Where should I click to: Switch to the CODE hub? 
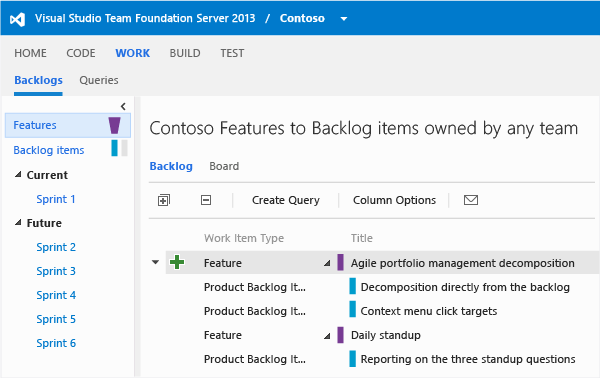pos(81,53)
